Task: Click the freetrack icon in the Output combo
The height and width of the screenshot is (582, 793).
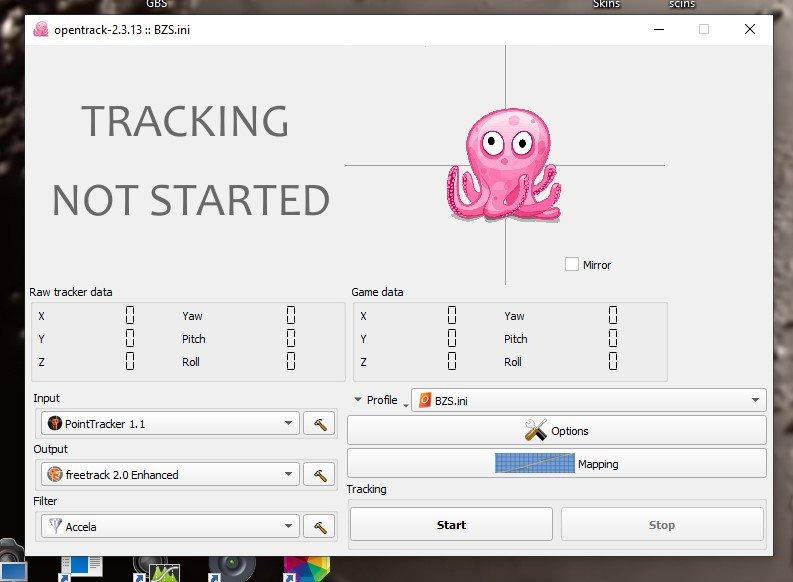Action: 55,474
